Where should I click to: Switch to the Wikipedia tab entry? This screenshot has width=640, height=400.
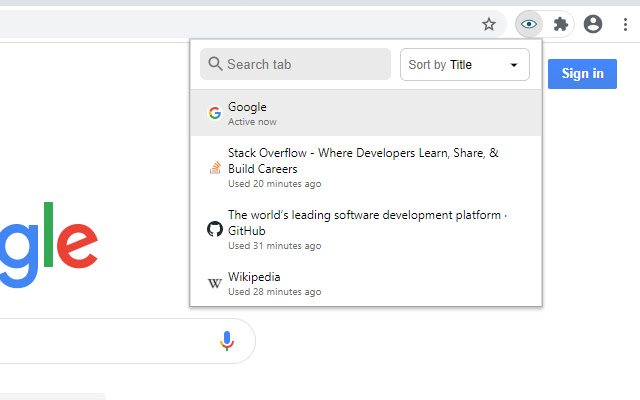(366, 283)
